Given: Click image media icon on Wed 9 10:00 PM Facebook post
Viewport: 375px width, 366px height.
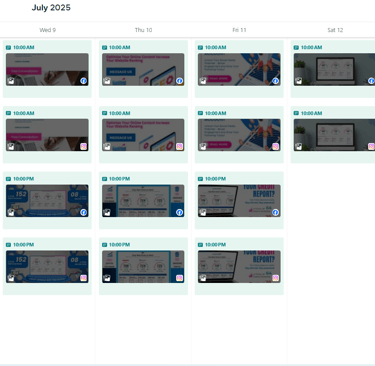Looking at the screenshot, I should [11, 212].
